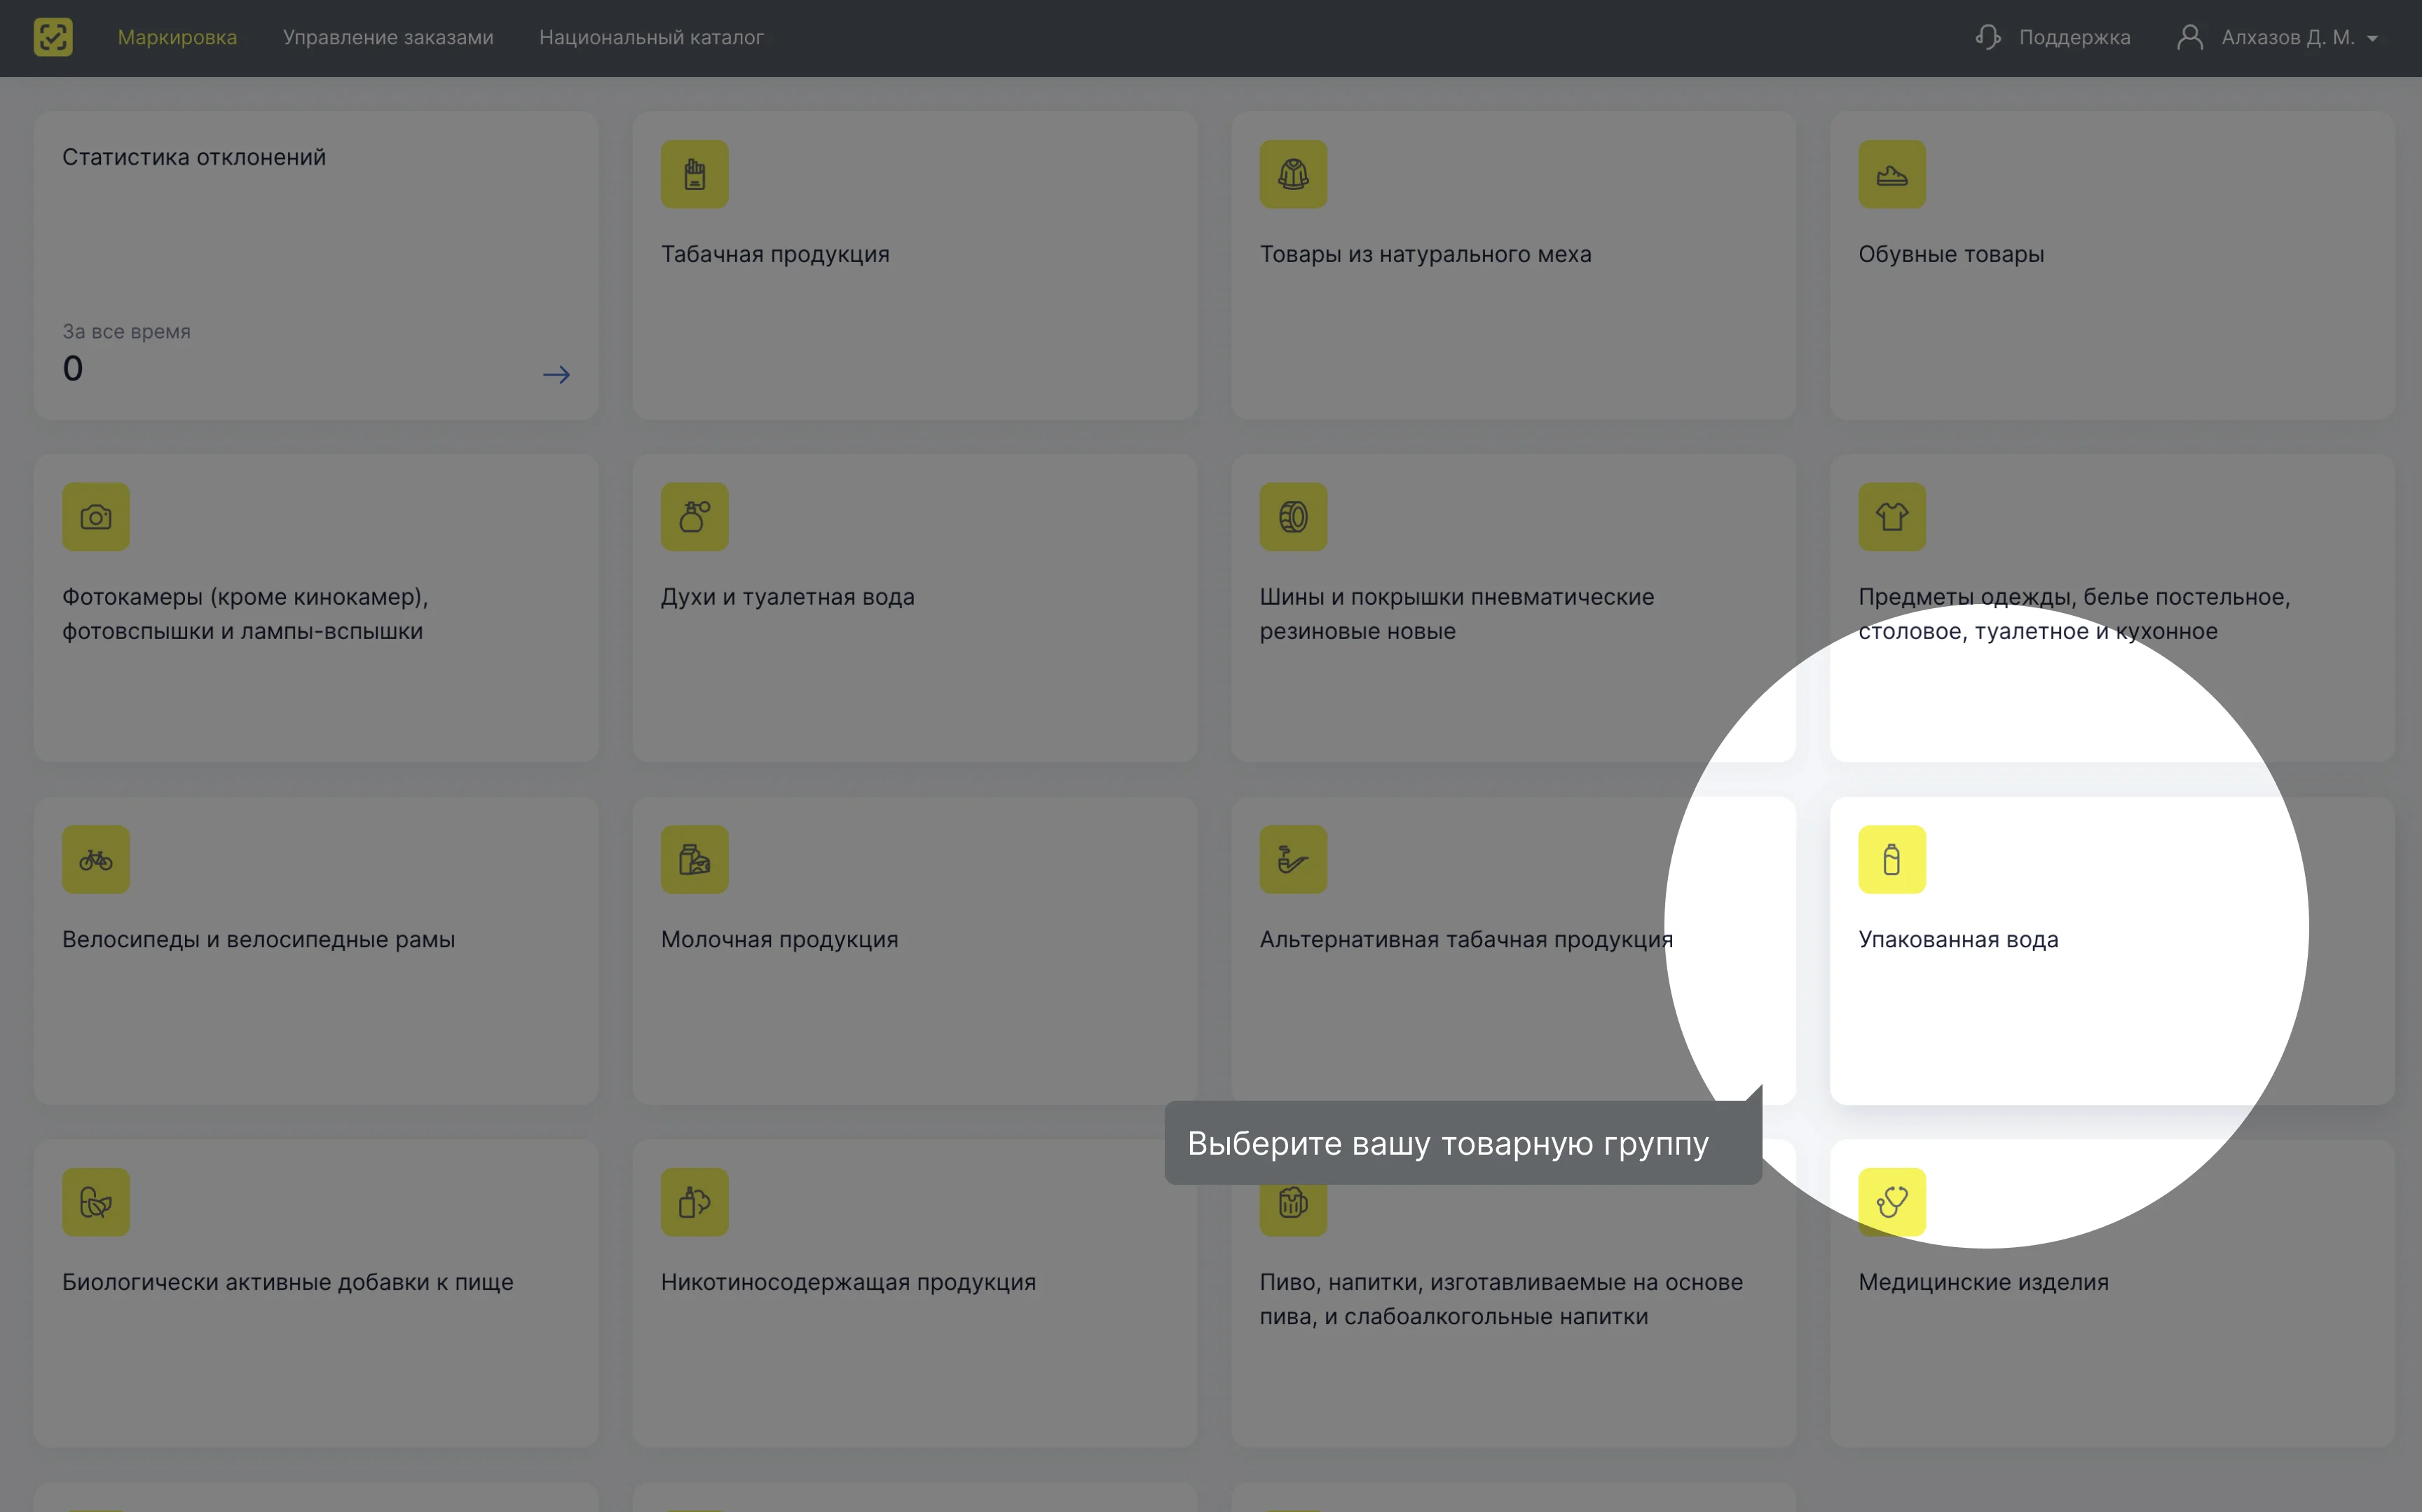Select the dairy products icon
Image resolution: width=2422 pixels, height=1512 pixels.
pyautogui.click(x=694, y=859)
